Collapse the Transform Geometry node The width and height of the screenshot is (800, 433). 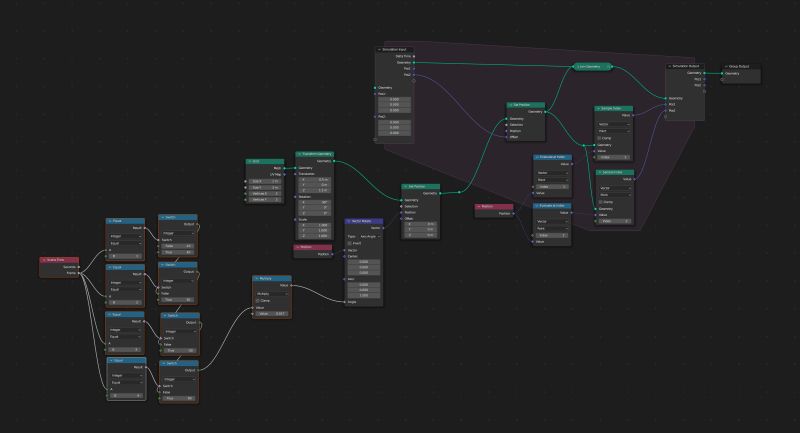pyautogui.click(x=299, y=154)
